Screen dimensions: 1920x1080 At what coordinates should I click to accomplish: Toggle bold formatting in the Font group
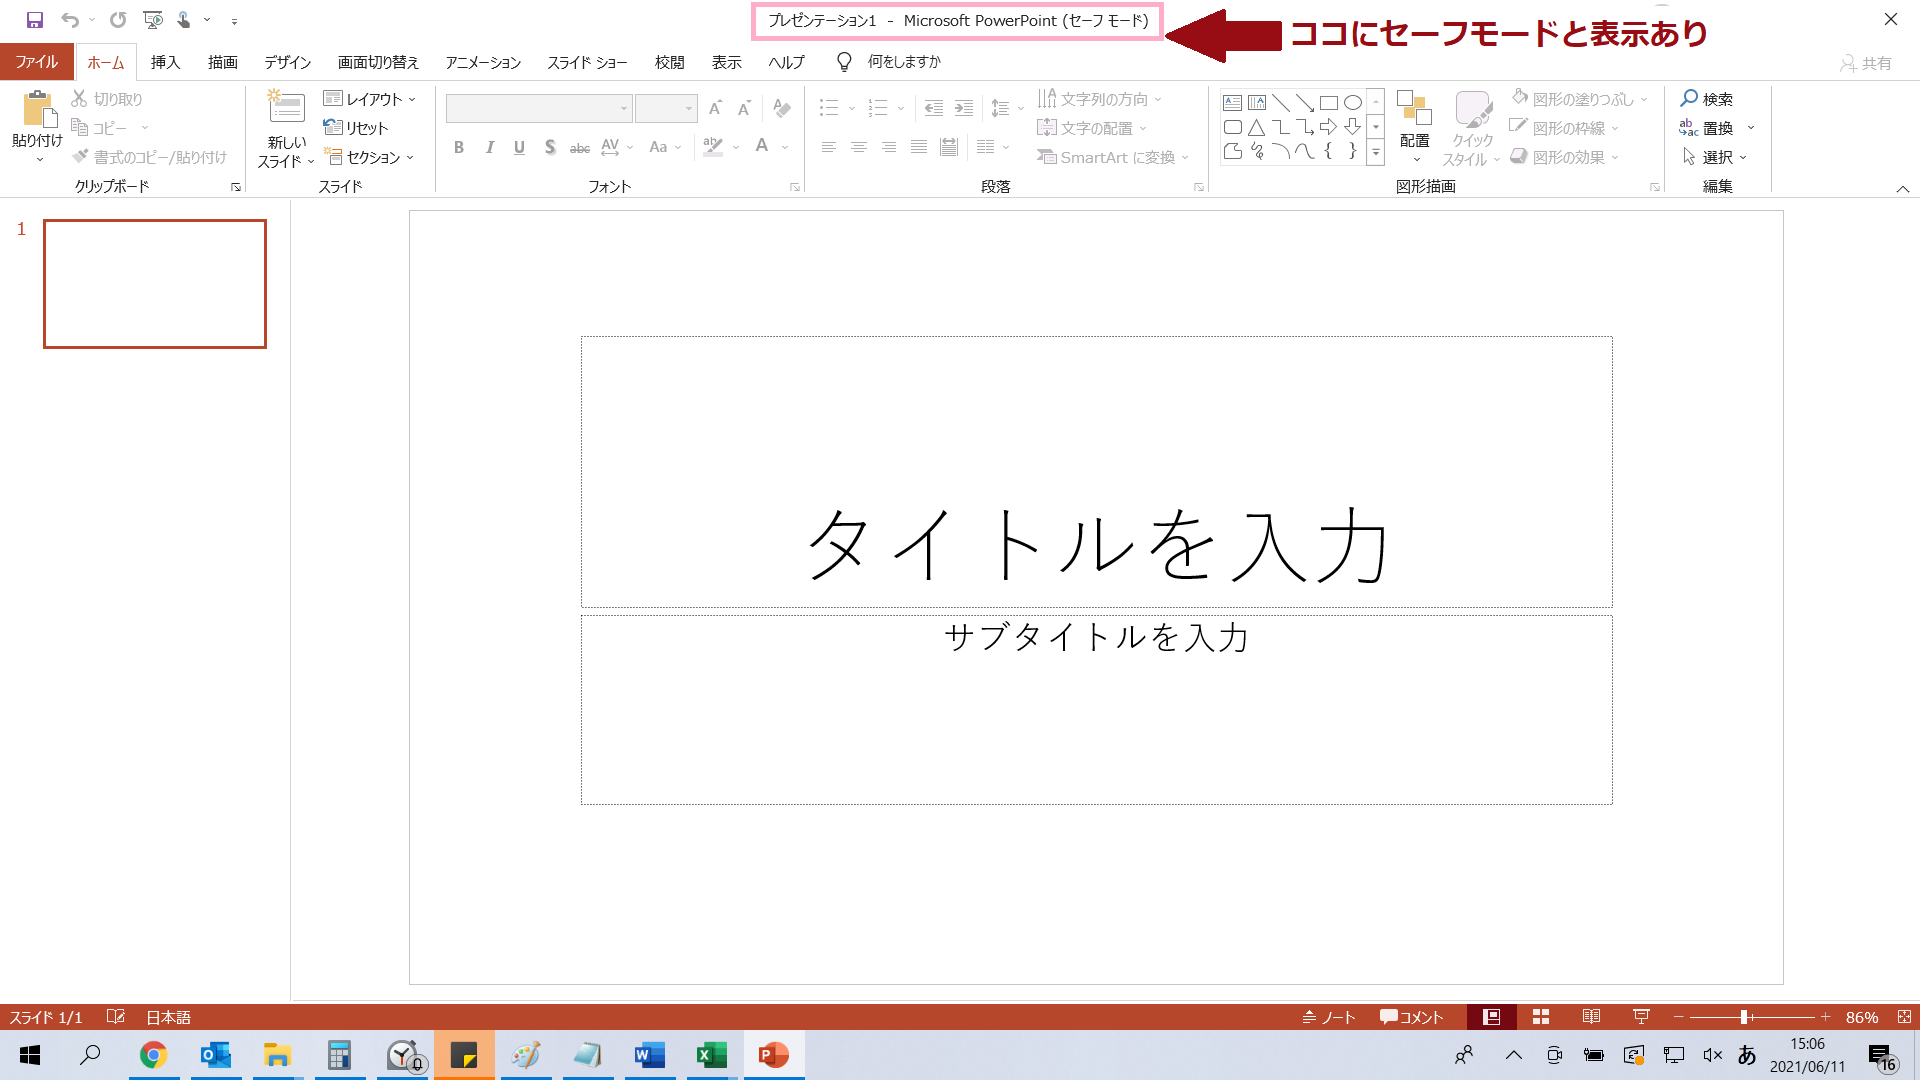point(459,146)
